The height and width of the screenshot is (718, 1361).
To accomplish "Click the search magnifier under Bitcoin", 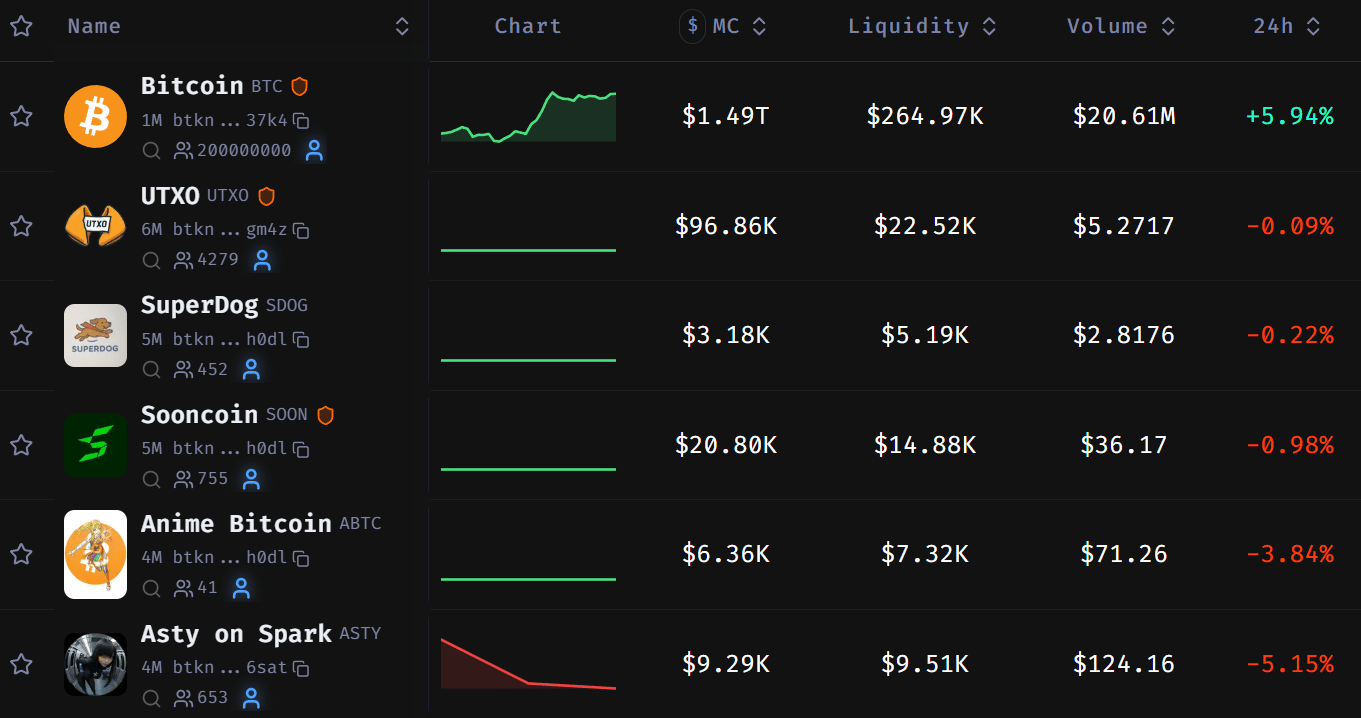I will [x=151, y=151].
